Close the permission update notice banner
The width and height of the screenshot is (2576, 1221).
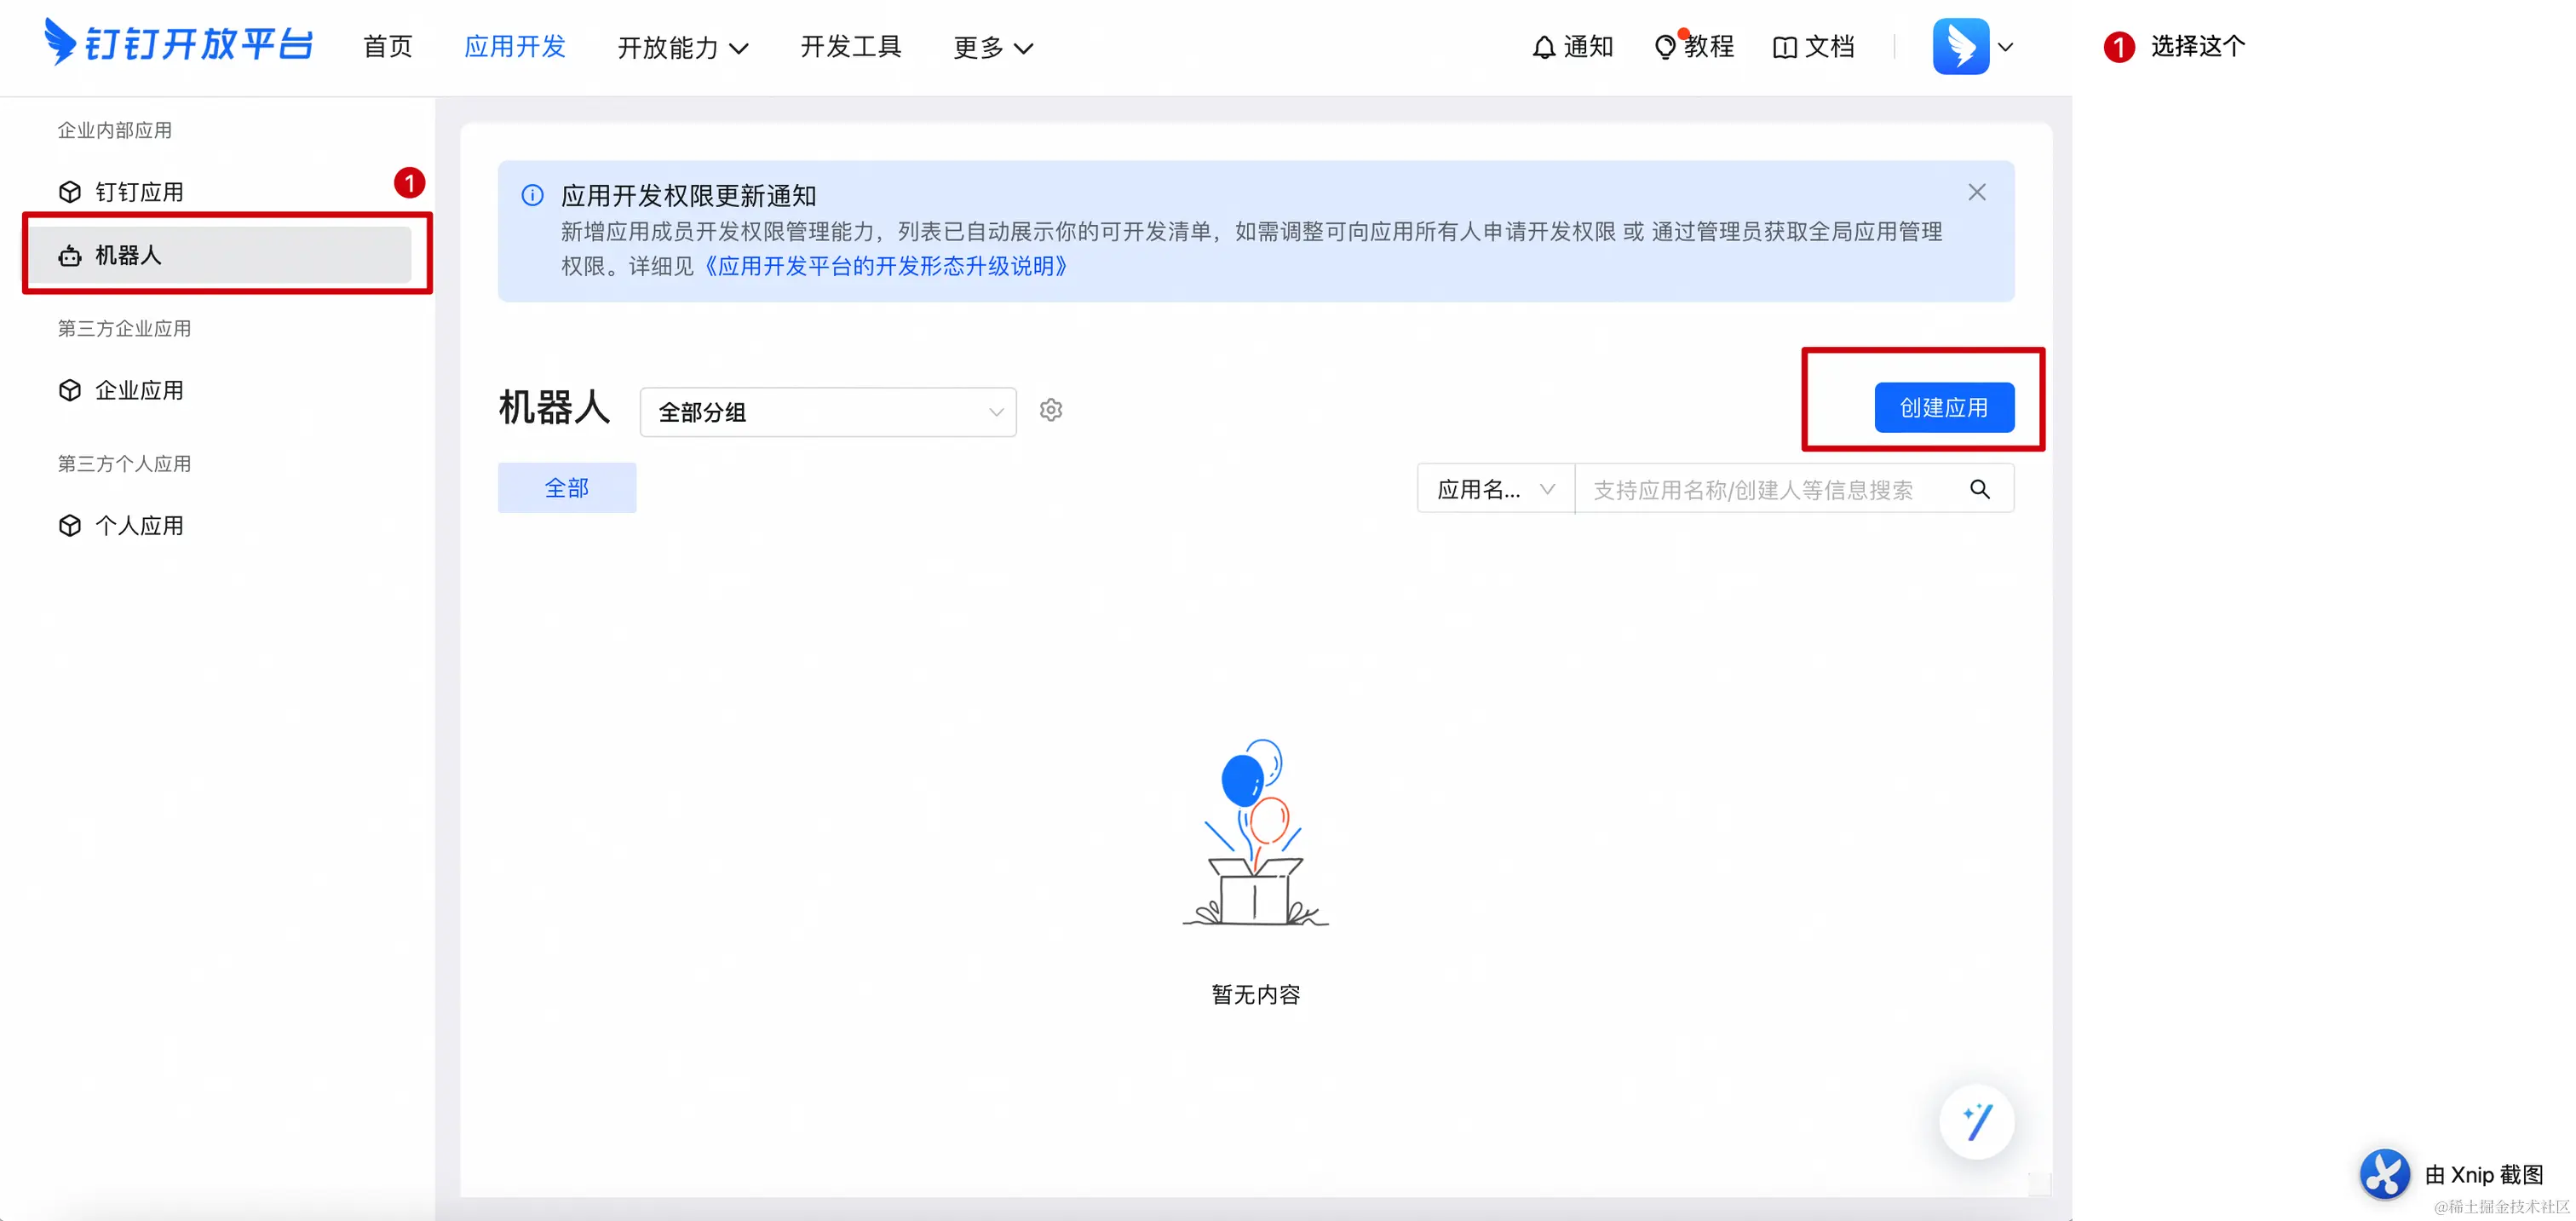(x=1976, y=192)
